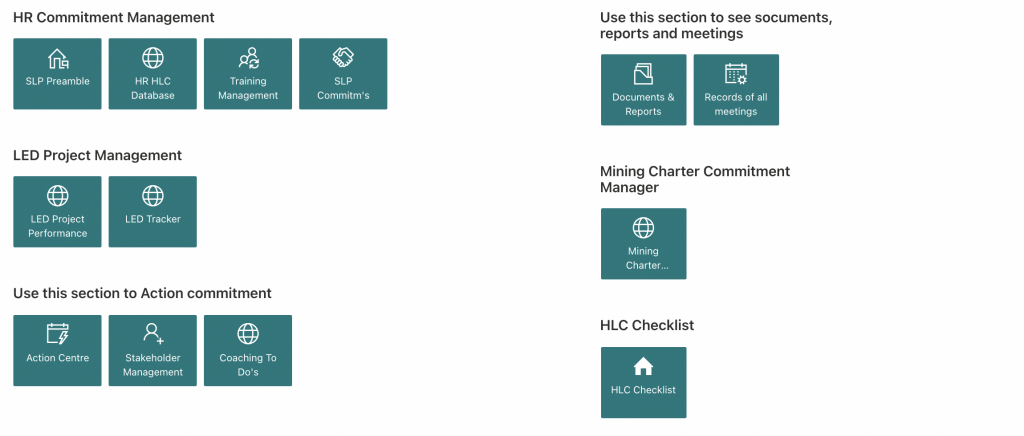Click the handshake icon on SLP Commitm's
Viewport: 1024px width, 436px height.
click(343, 58)
